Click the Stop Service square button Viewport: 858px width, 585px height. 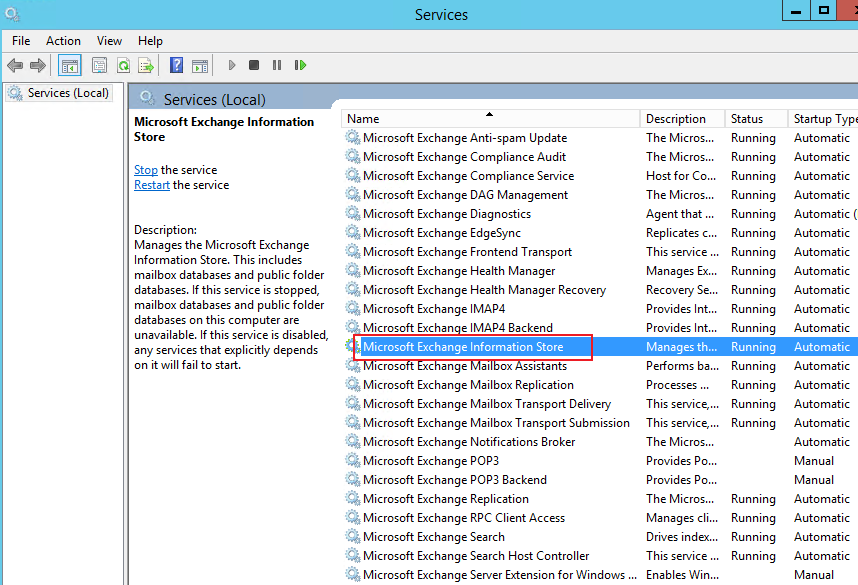[254, 66]
